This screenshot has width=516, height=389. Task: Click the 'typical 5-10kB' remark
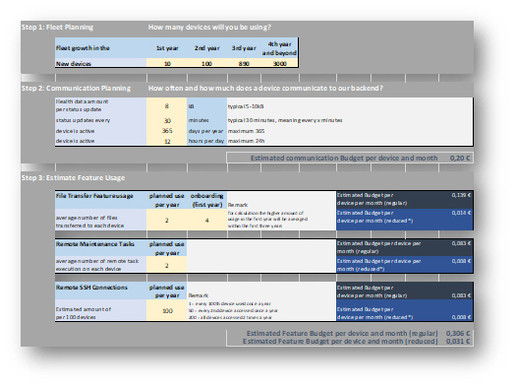246,106
